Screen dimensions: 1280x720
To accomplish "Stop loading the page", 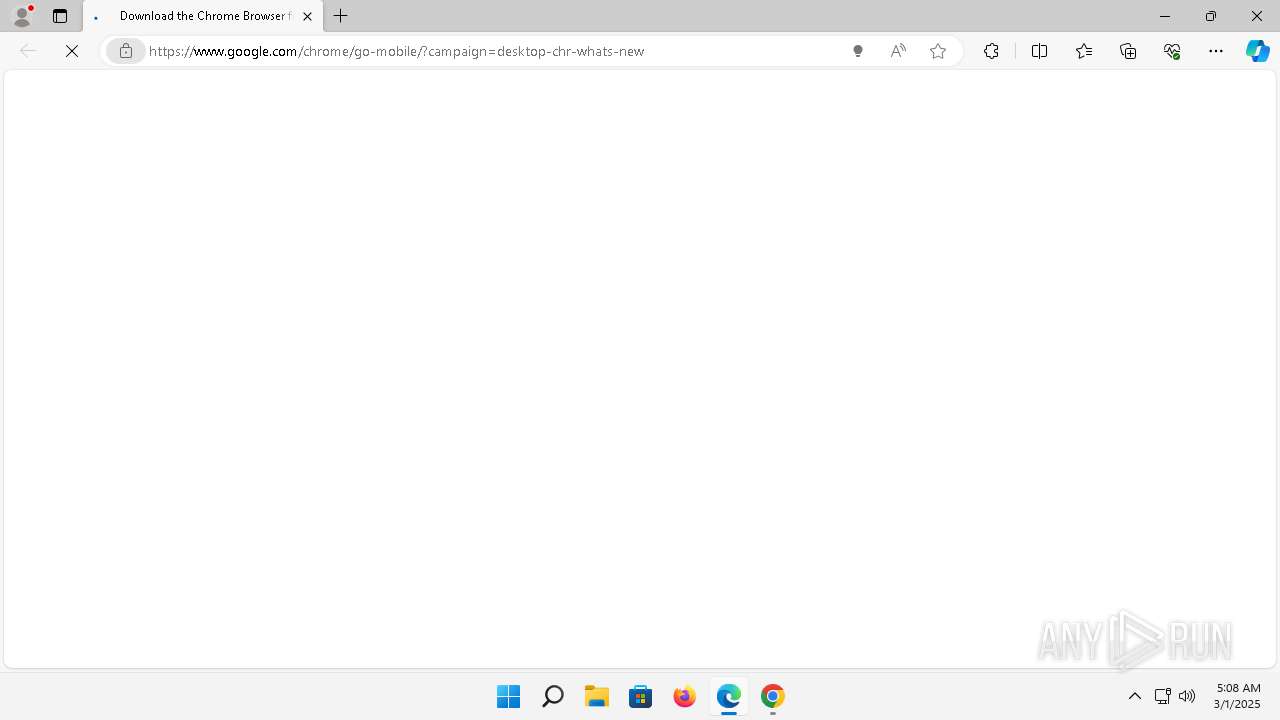I will point(72,51).
